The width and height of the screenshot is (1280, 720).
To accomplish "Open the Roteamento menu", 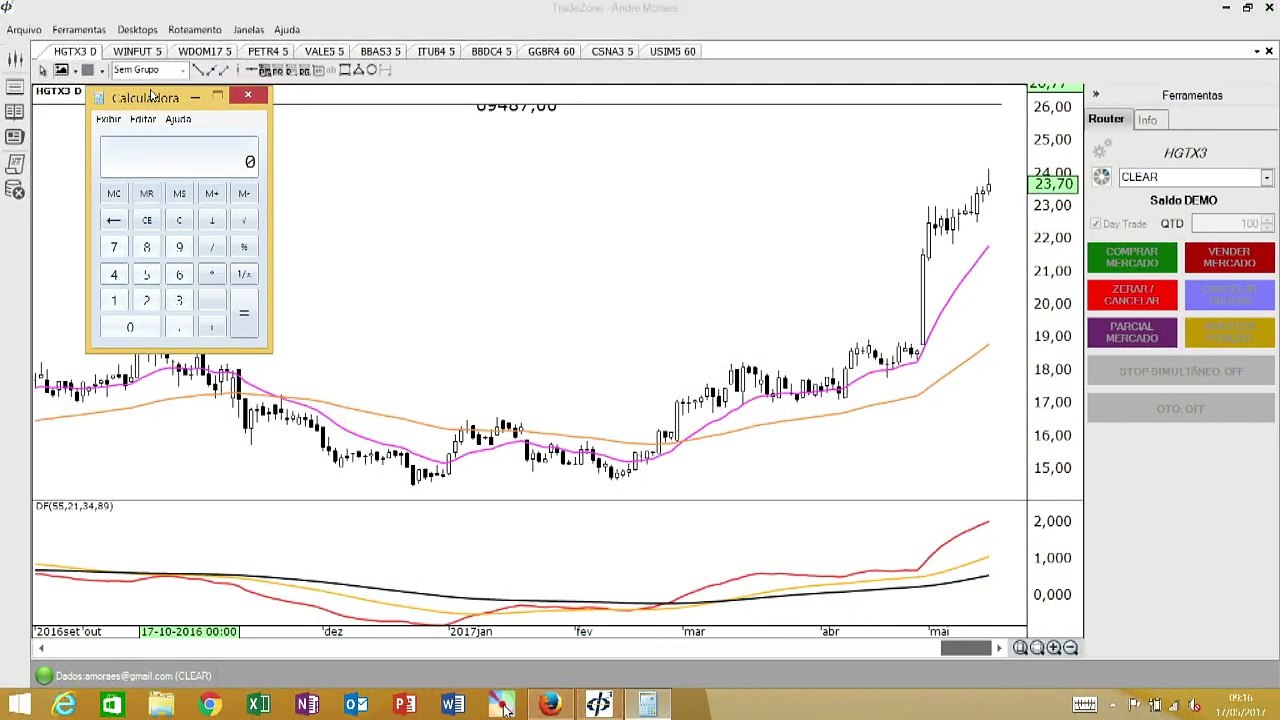I will [x=195, y=30].
